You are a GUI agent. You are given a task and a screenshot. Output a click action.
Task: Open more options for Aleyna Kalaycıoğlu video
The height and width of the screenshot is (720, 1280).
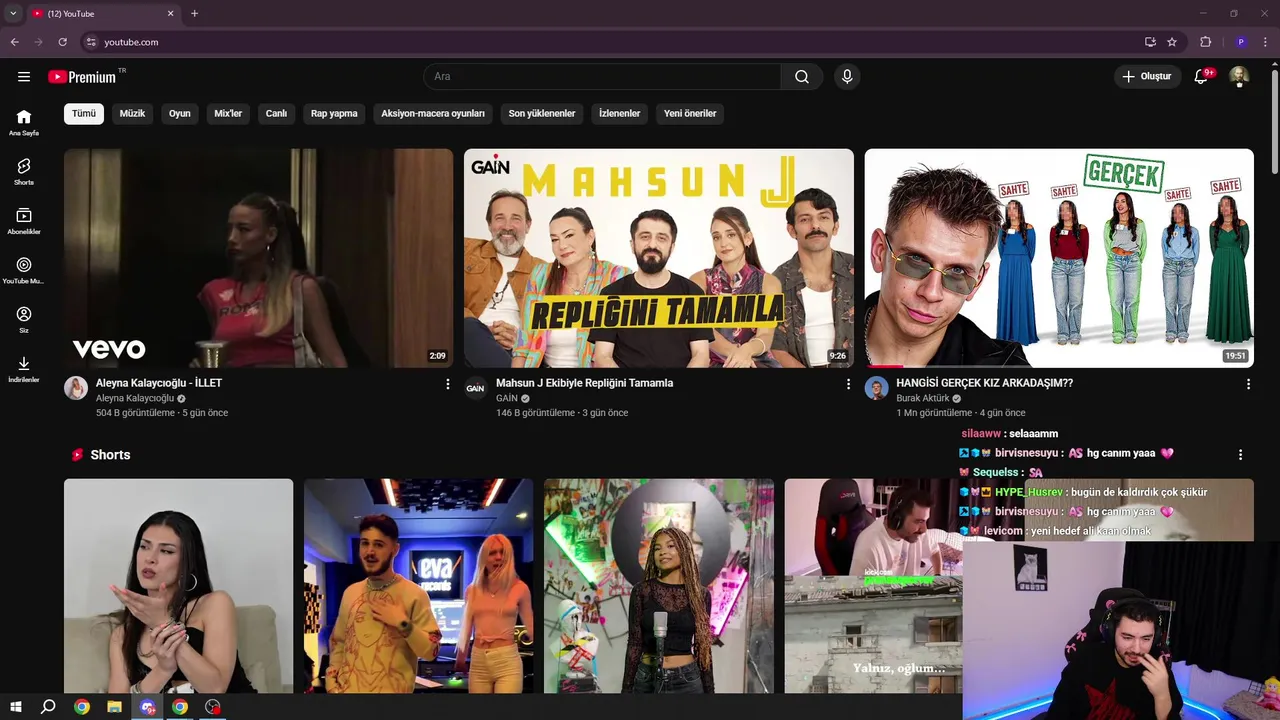(x=448, y=384)
